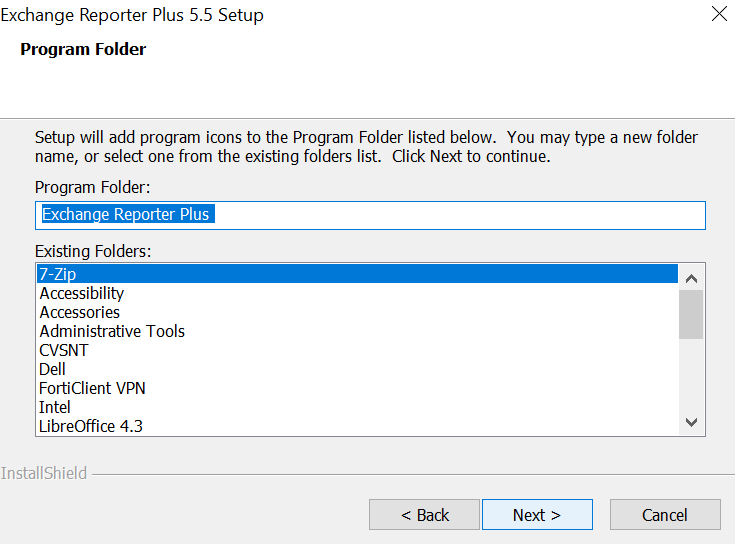Choose the Accessories folder entry
The width and height of the screenshot is (735, 544).
coord(80,312)
